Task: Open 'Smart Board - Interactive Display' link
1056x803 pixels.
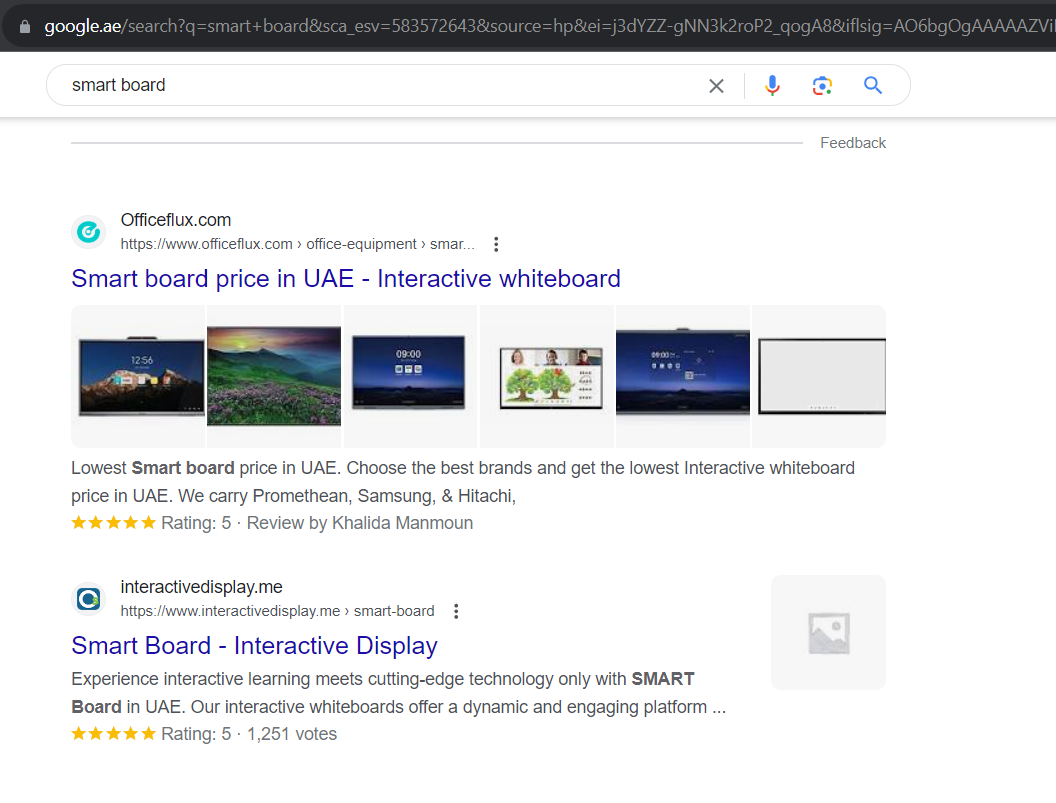Action: (x=254, y=646)
